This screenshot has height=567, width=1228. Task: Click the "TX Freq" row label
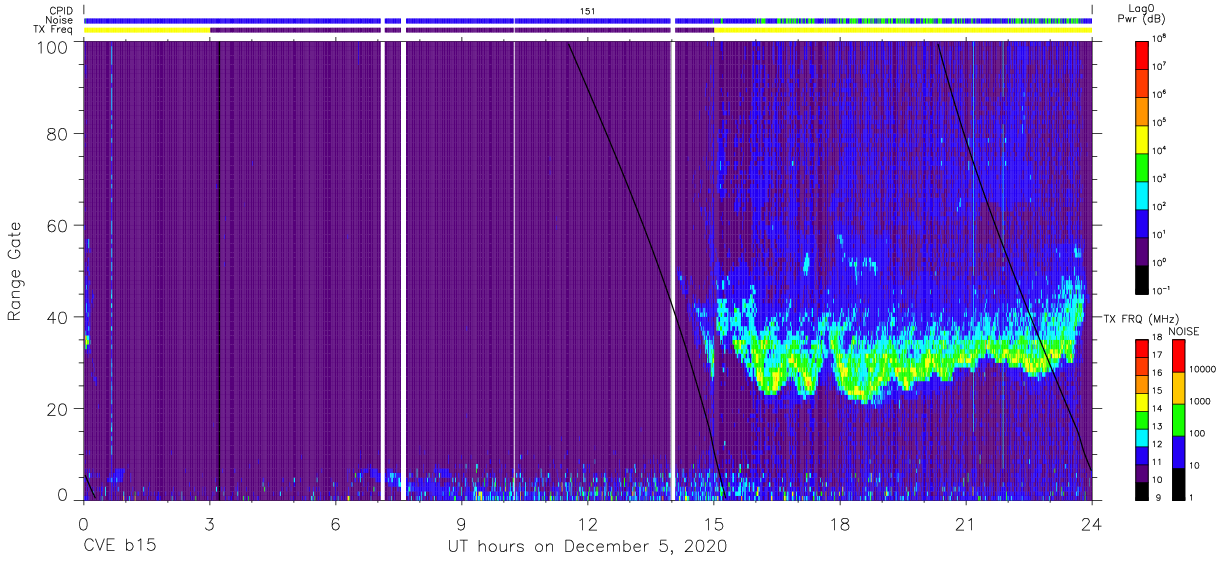tap(53, 30)
